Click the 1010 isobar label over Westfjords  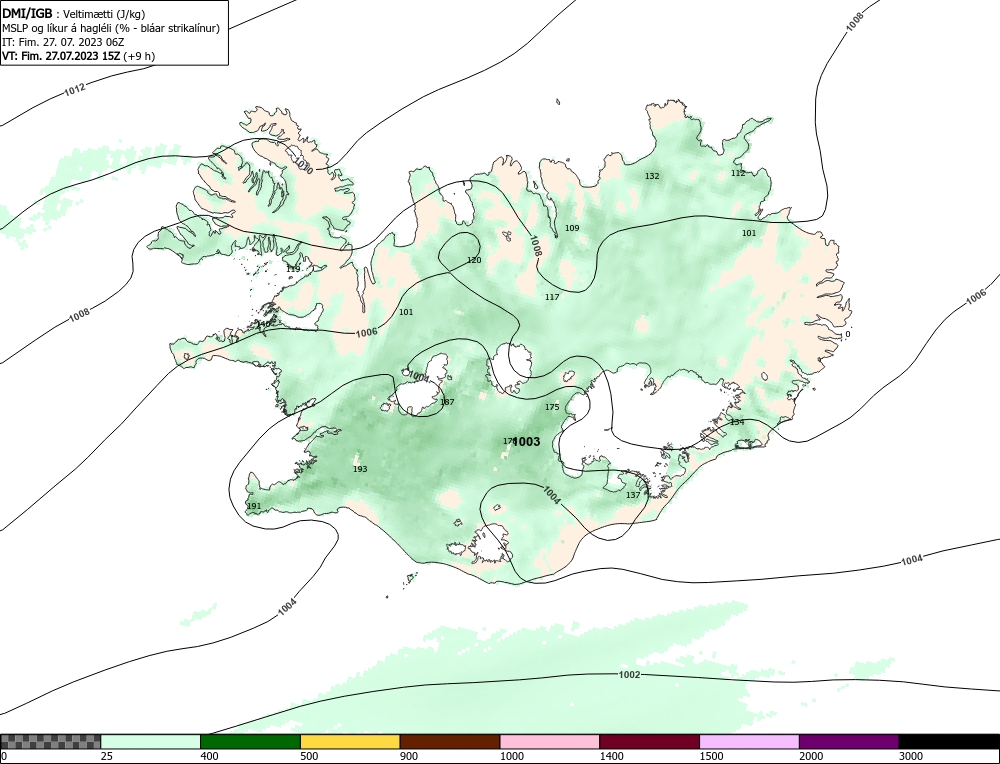click(302, 165)
